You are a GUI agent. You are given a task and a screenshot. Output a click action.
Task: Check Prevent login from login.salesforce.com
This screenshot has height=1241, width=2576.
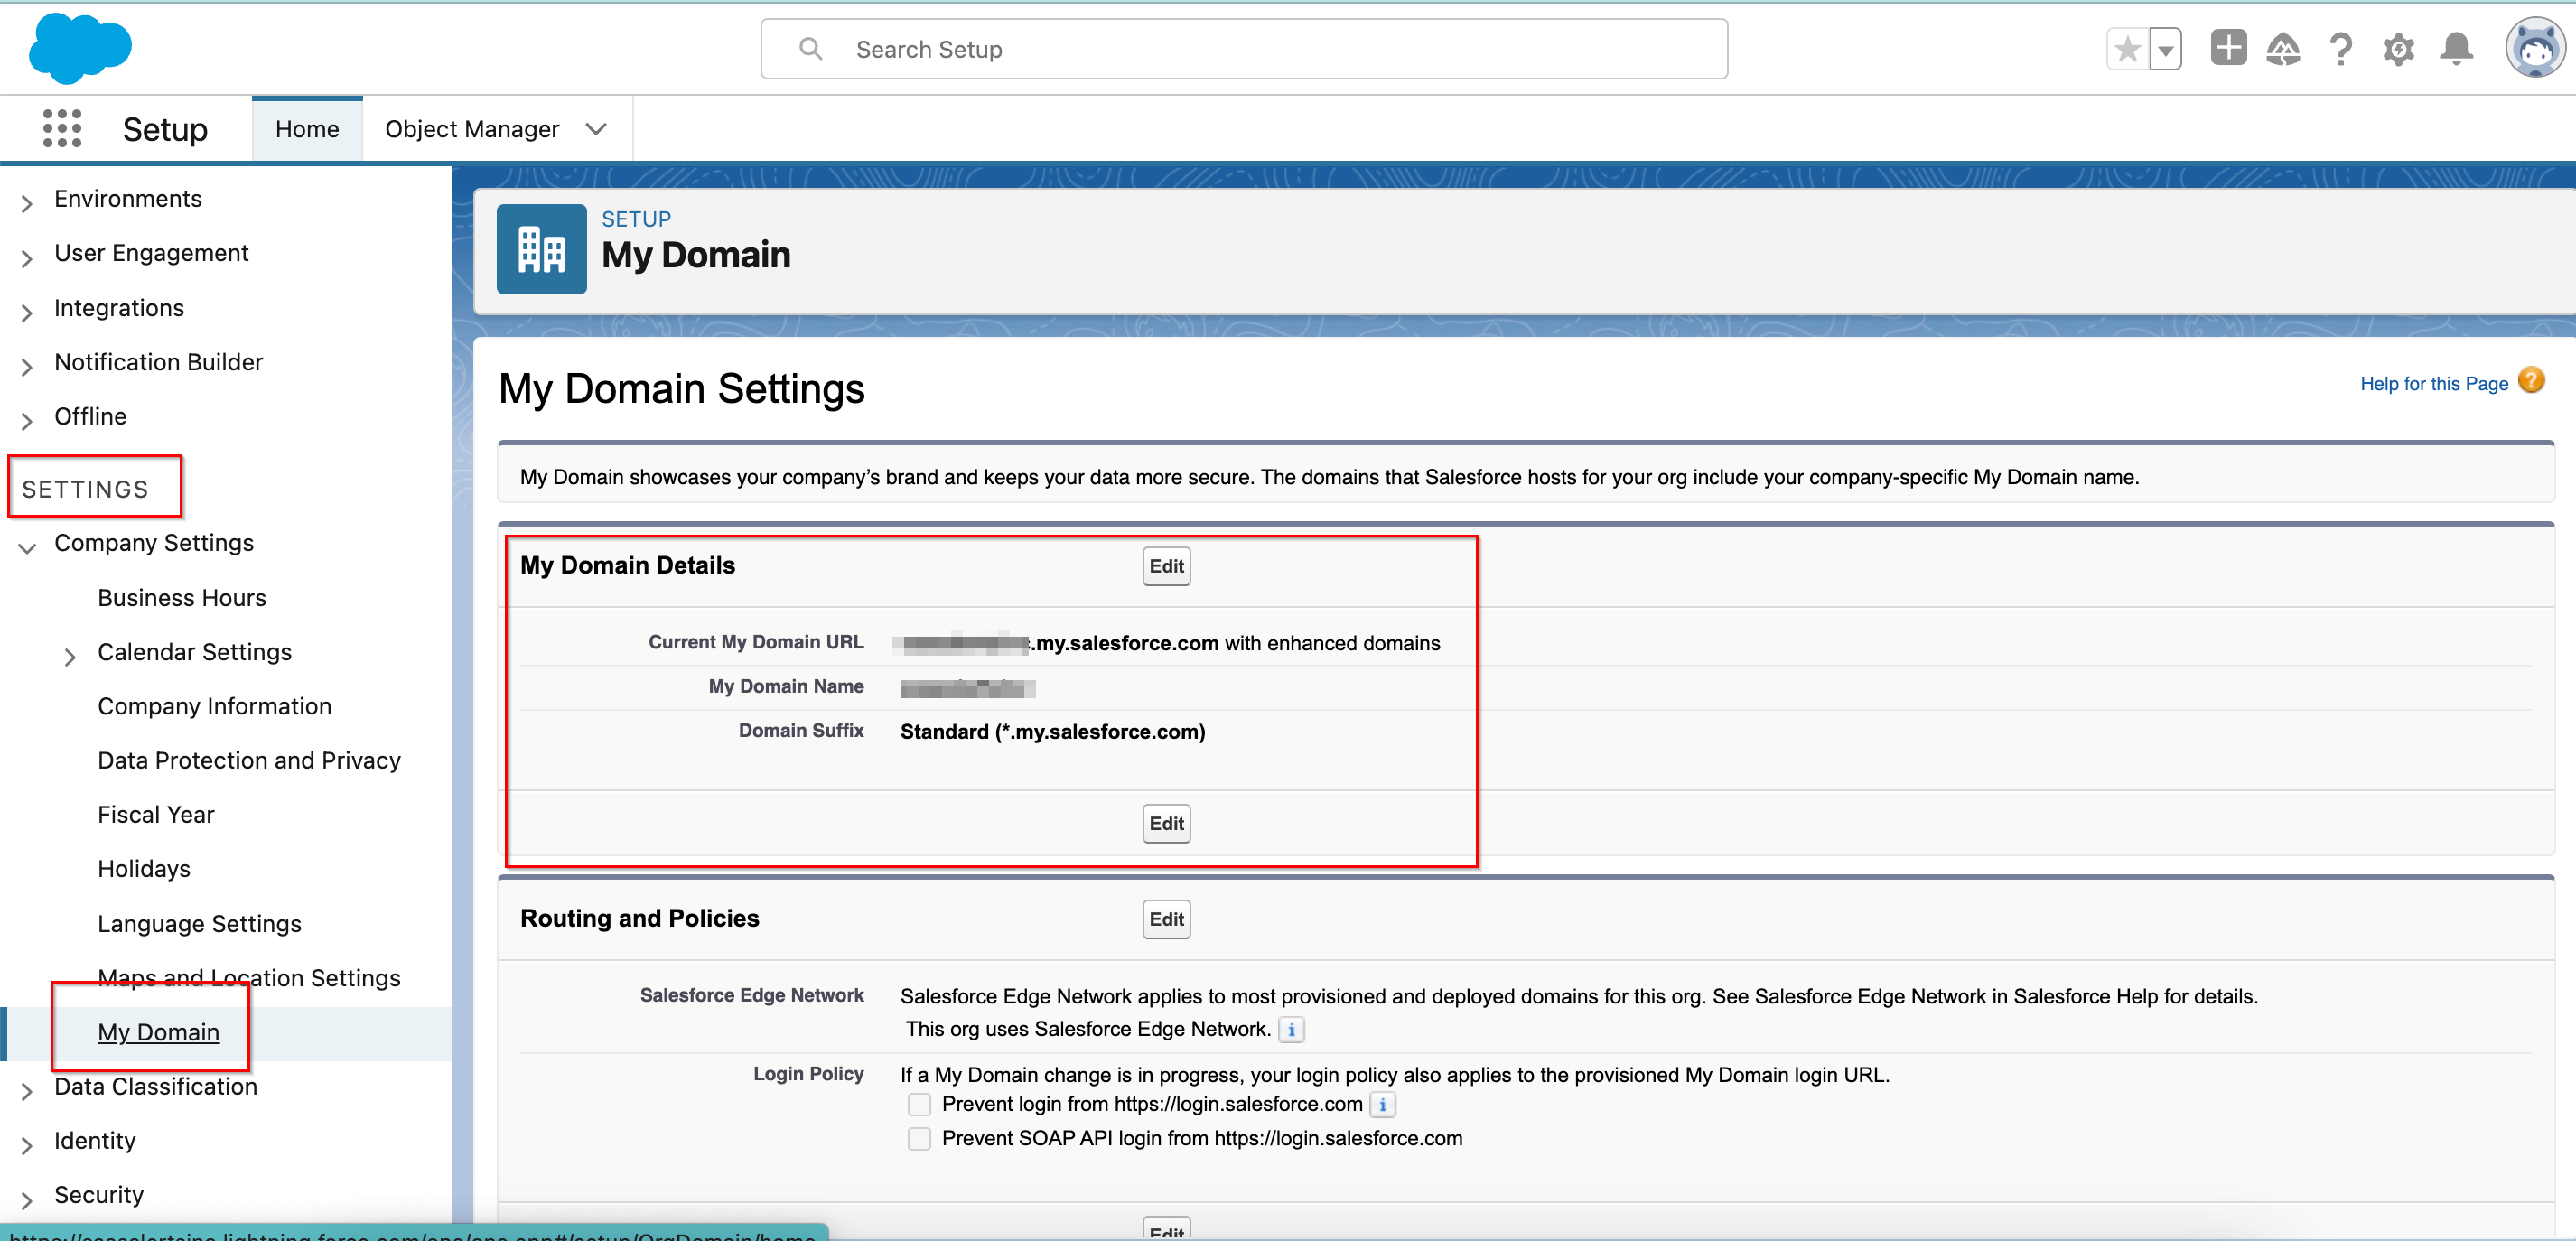click(919, 1104)
